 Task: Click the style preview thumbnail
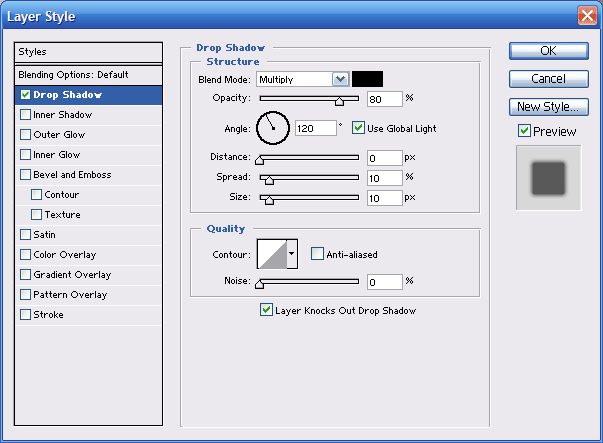547,177
